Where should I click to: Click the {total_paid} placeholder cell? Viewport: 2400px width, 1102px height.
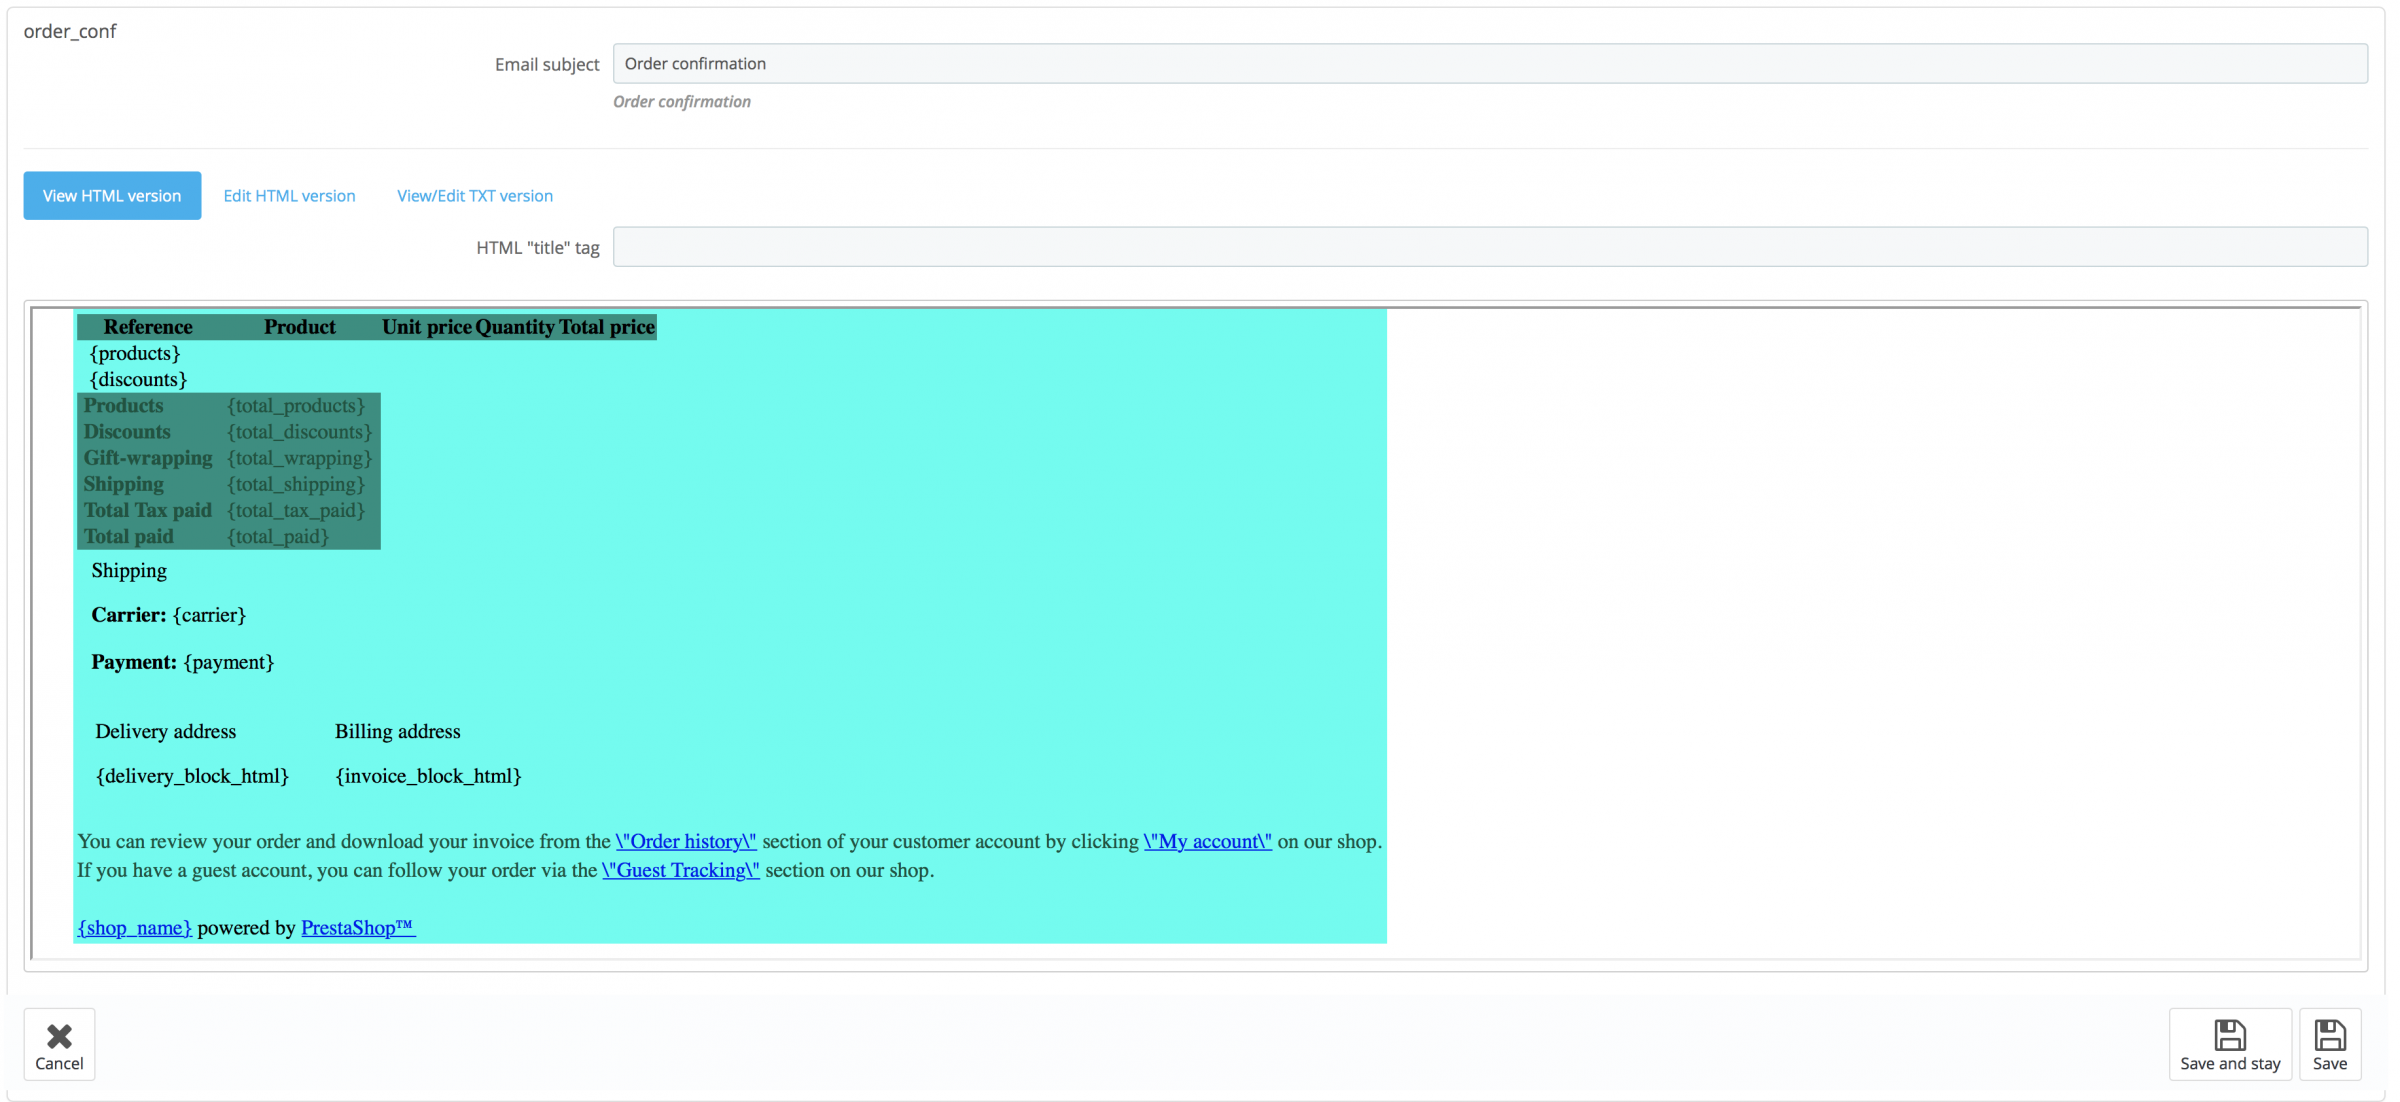coord(278,537)
